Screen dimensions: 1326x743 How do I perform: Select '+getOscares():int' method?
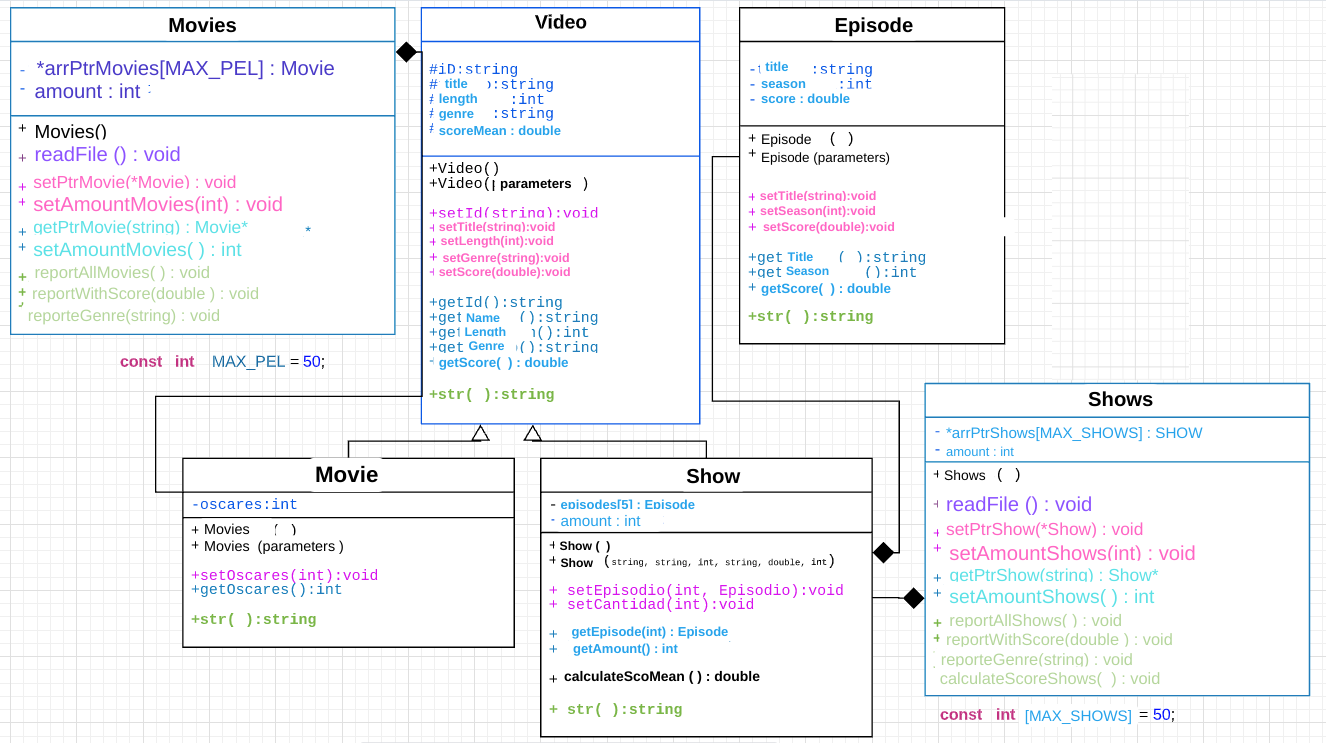[x=266, y=590]
